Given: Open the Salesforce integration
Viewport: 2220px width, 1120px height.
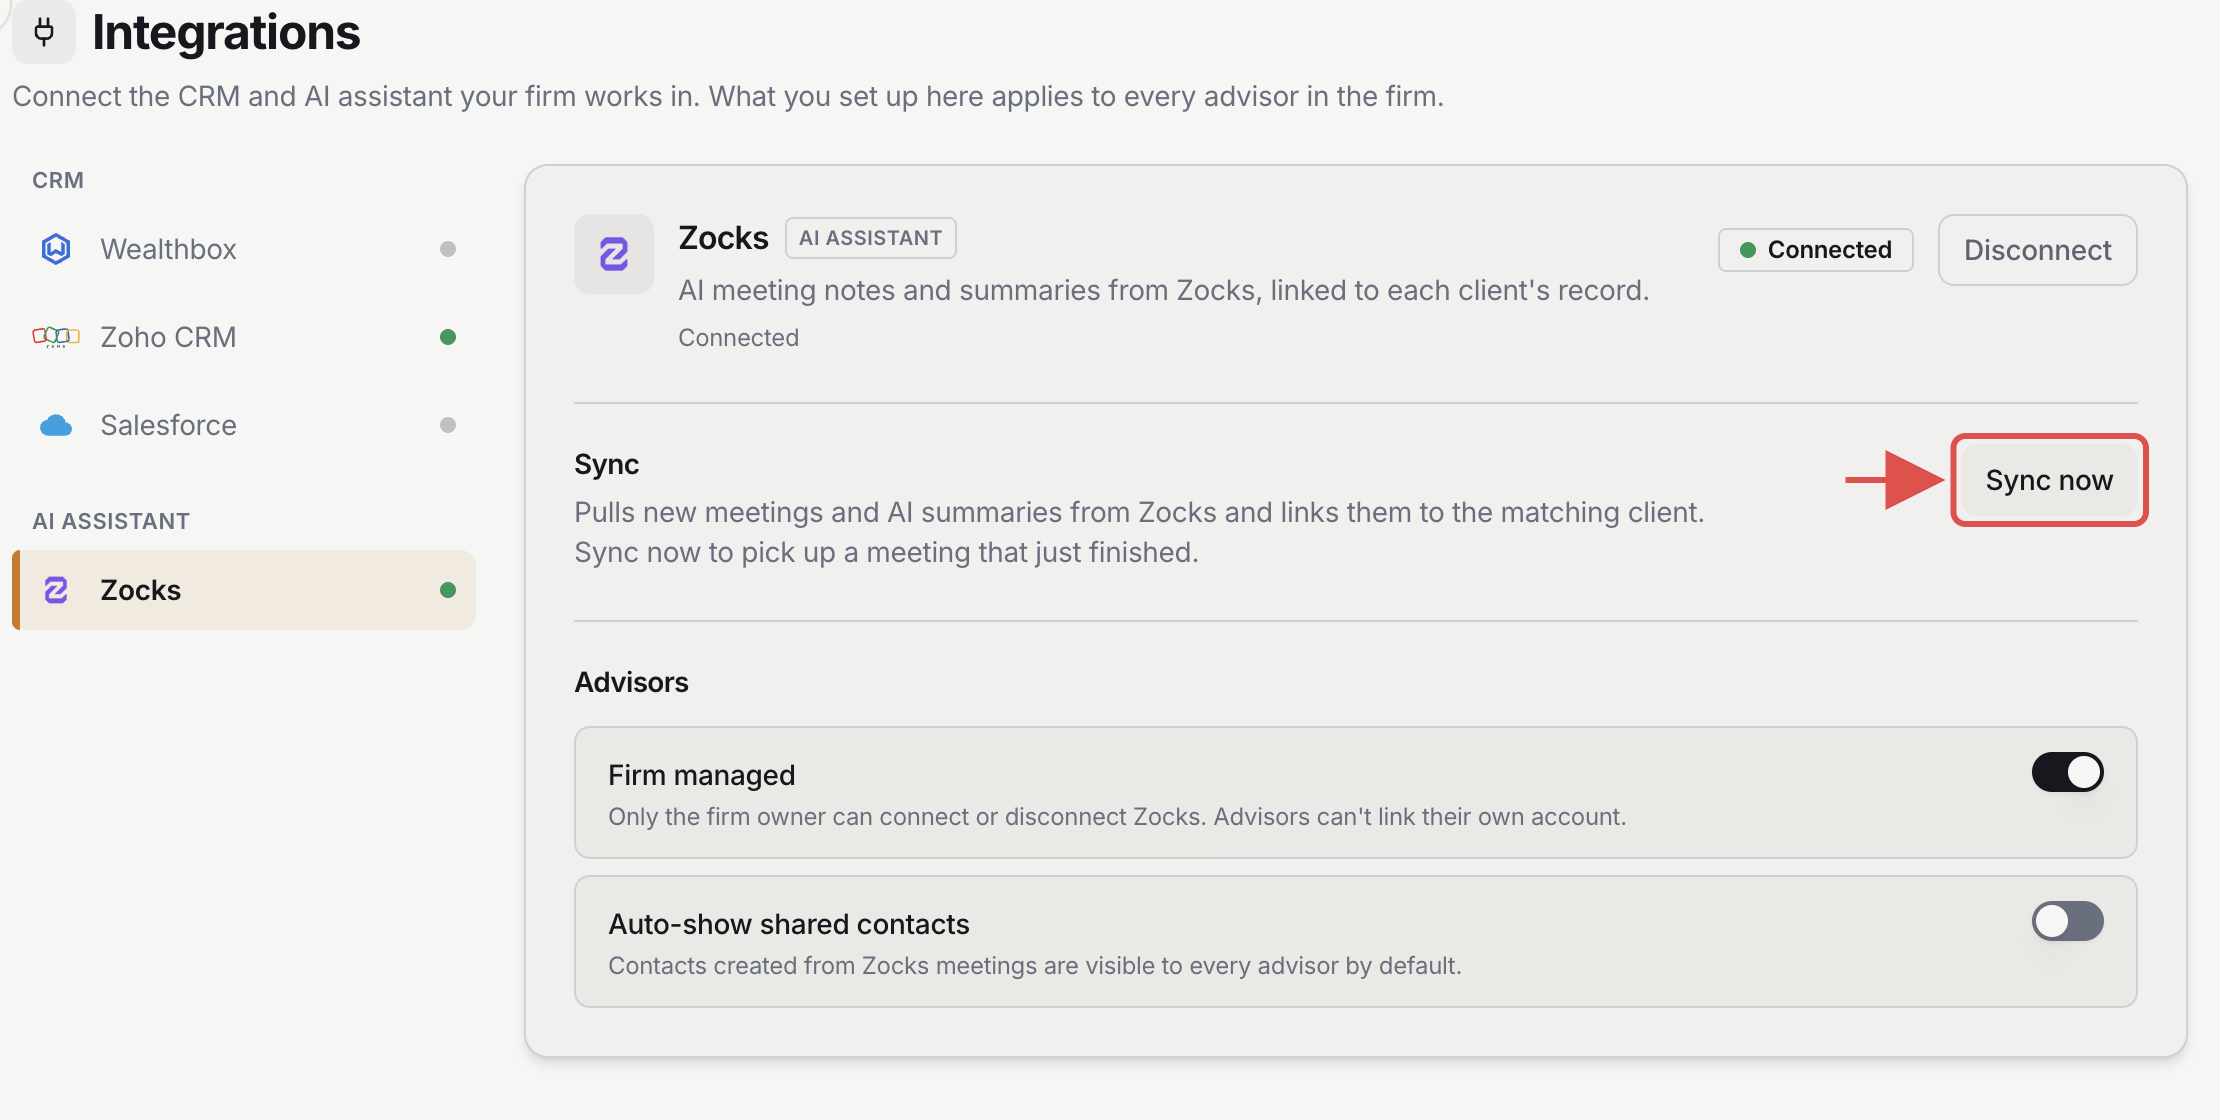Looking at the screenshot, I should pyautogui.click(x=244, y=425).
